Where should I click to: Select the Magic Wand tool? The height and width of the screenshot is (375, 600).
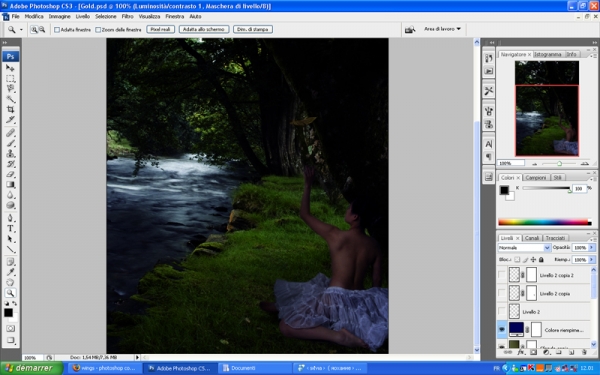[x=10, y=99]
